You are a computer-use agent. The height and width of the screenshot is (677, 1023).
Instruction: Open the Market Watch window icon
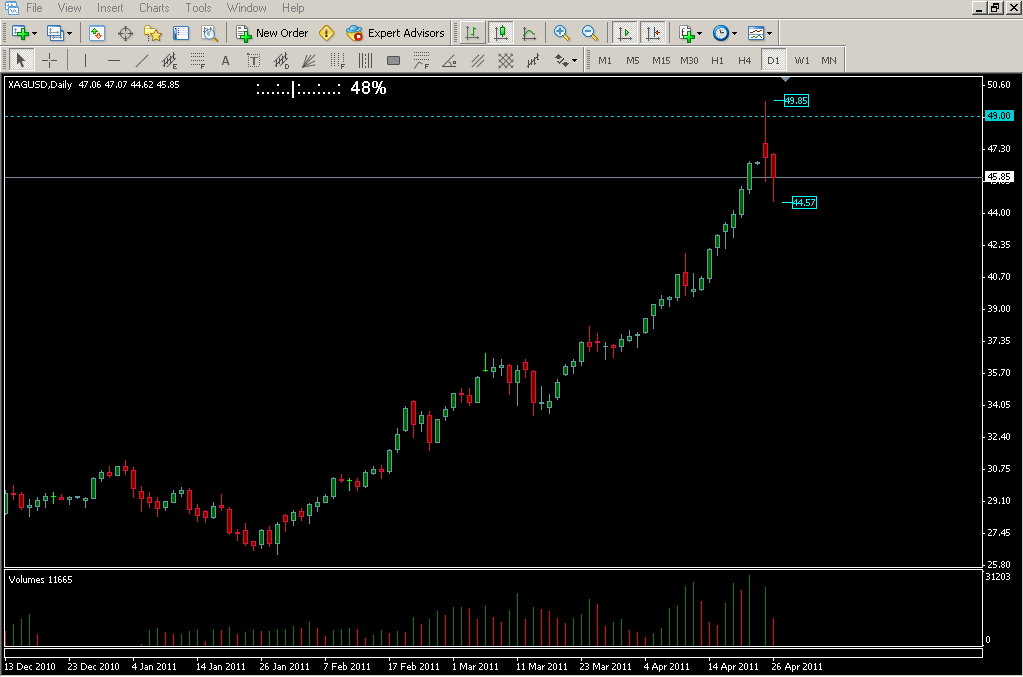tap(97, 33)
